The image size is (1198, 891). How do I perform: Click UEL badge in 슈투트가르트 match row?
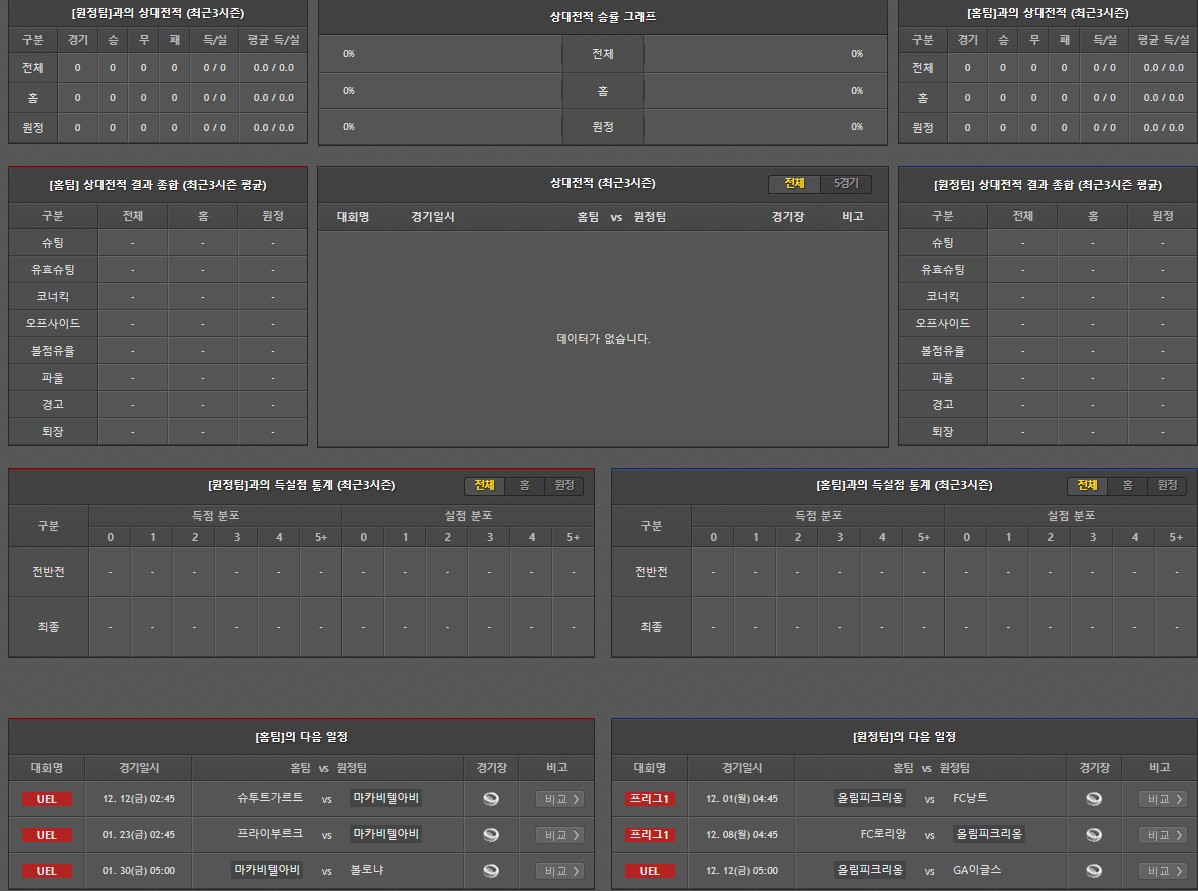pos(47,799)
